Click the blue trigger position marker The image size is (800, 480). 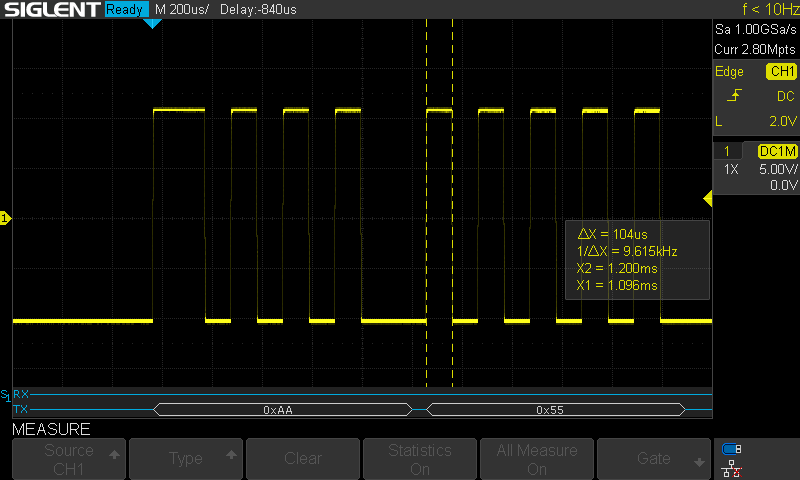[x=152, y=23]
